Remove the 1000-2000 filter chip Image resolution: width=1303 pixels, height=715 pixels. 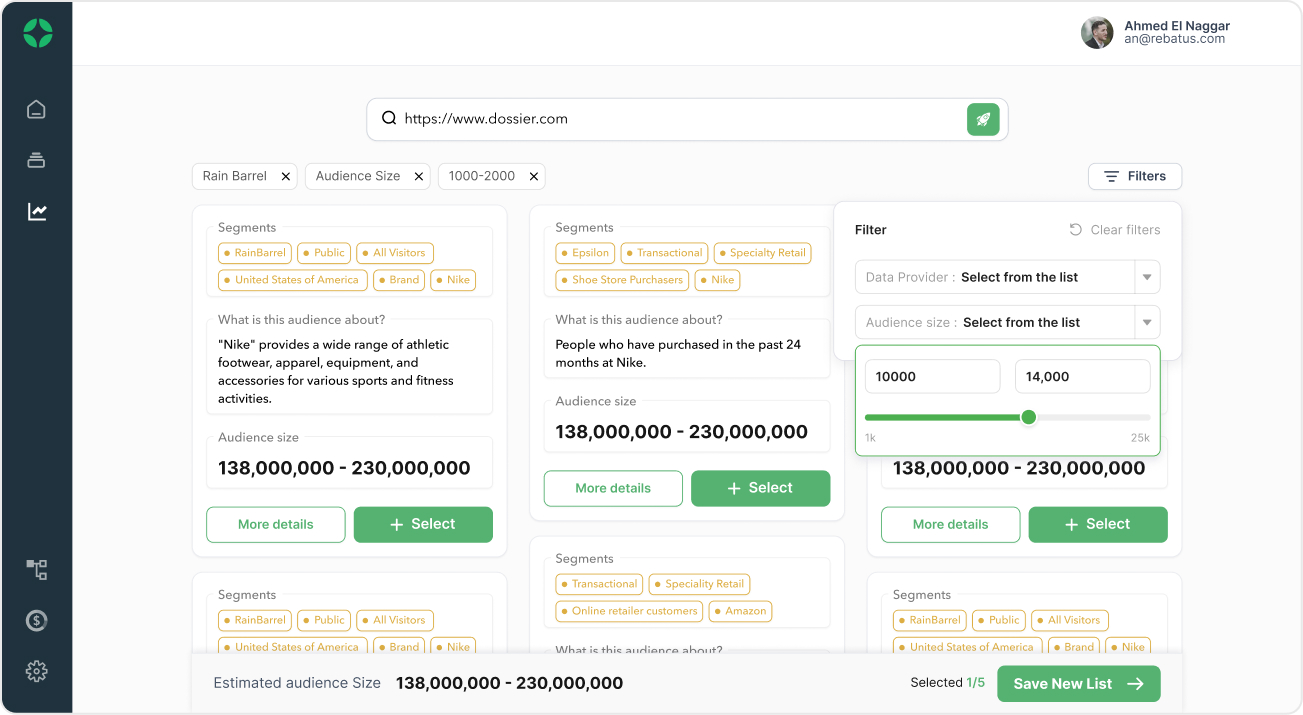click(x=534, y=176)
